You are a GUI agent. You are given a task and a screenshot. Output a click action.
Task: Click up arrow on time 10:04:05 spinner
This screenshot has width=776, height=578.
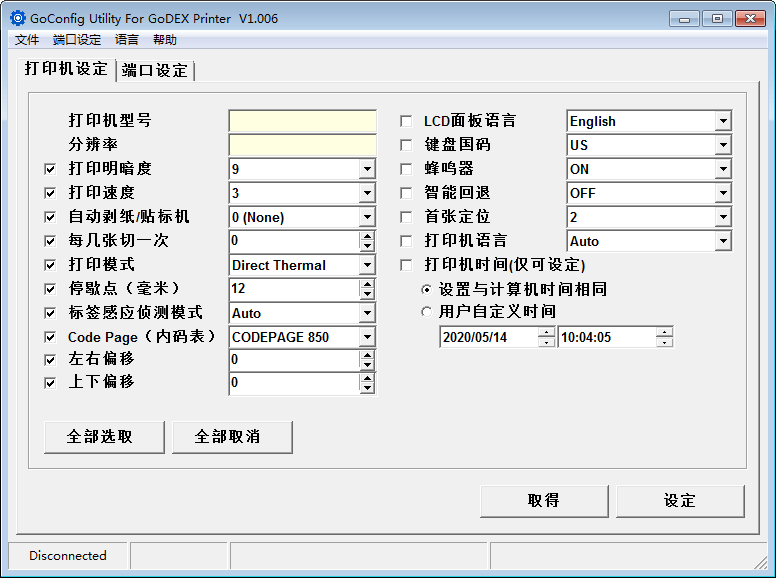[x=665, y=332]
